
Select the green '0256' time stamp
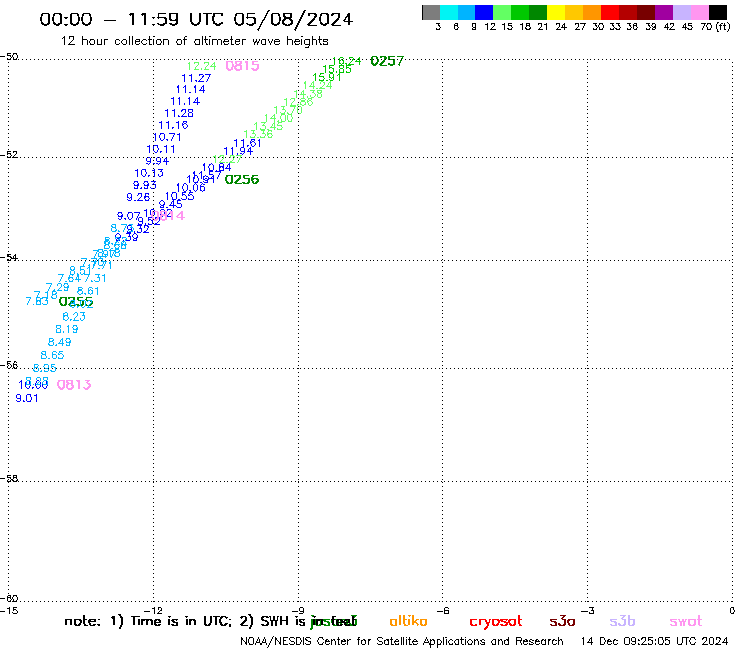tap(242, 180)
